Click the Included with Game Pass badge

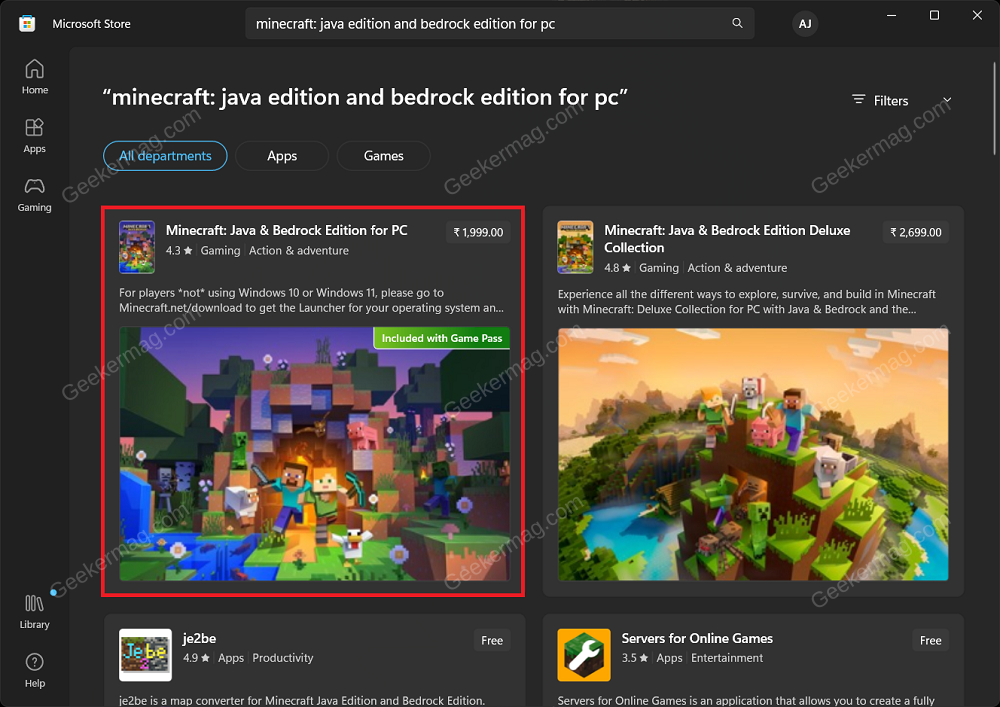coord(441,338)
